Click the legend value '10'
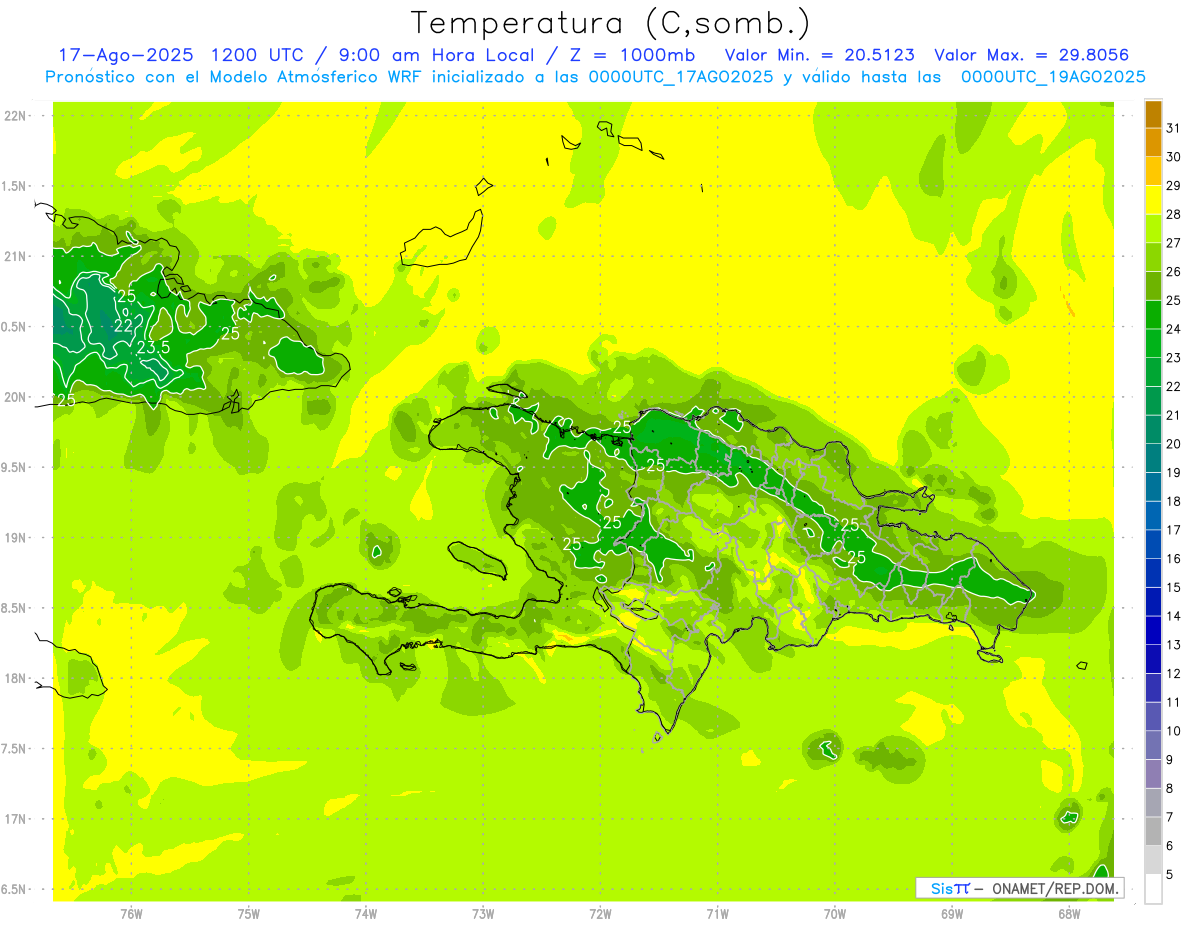Screen dimensions: 1200x927 (x=1174, y=731)
